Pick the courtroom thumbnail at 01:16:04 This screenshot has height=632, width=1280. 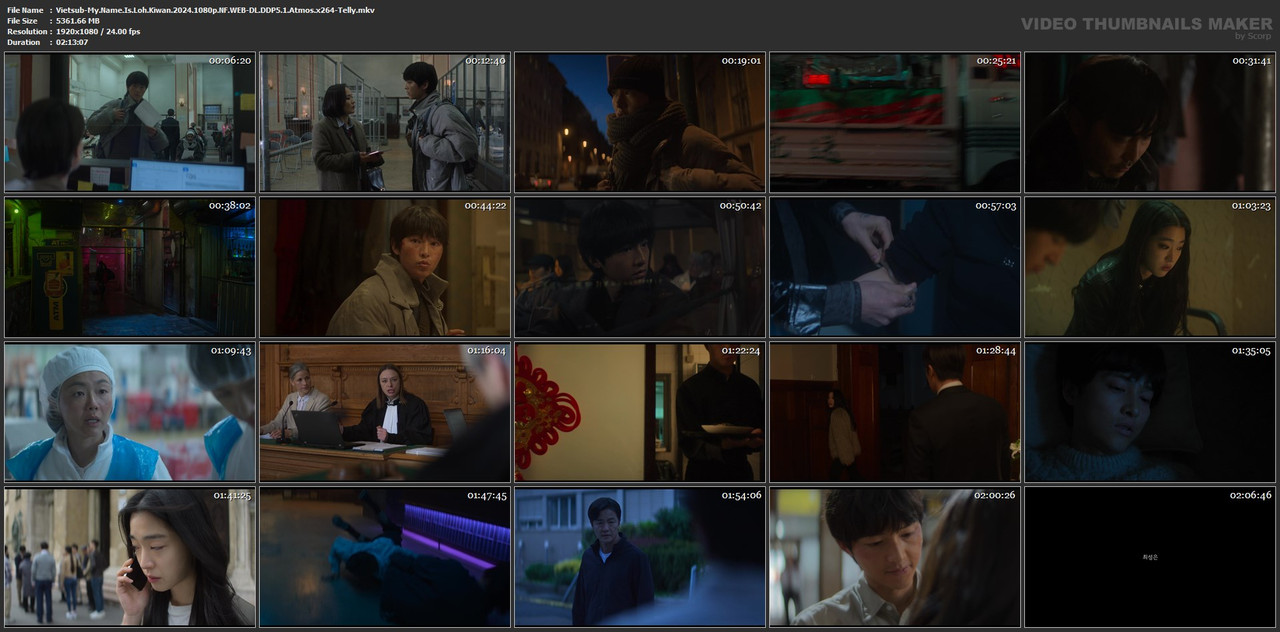tap(385, 412)
